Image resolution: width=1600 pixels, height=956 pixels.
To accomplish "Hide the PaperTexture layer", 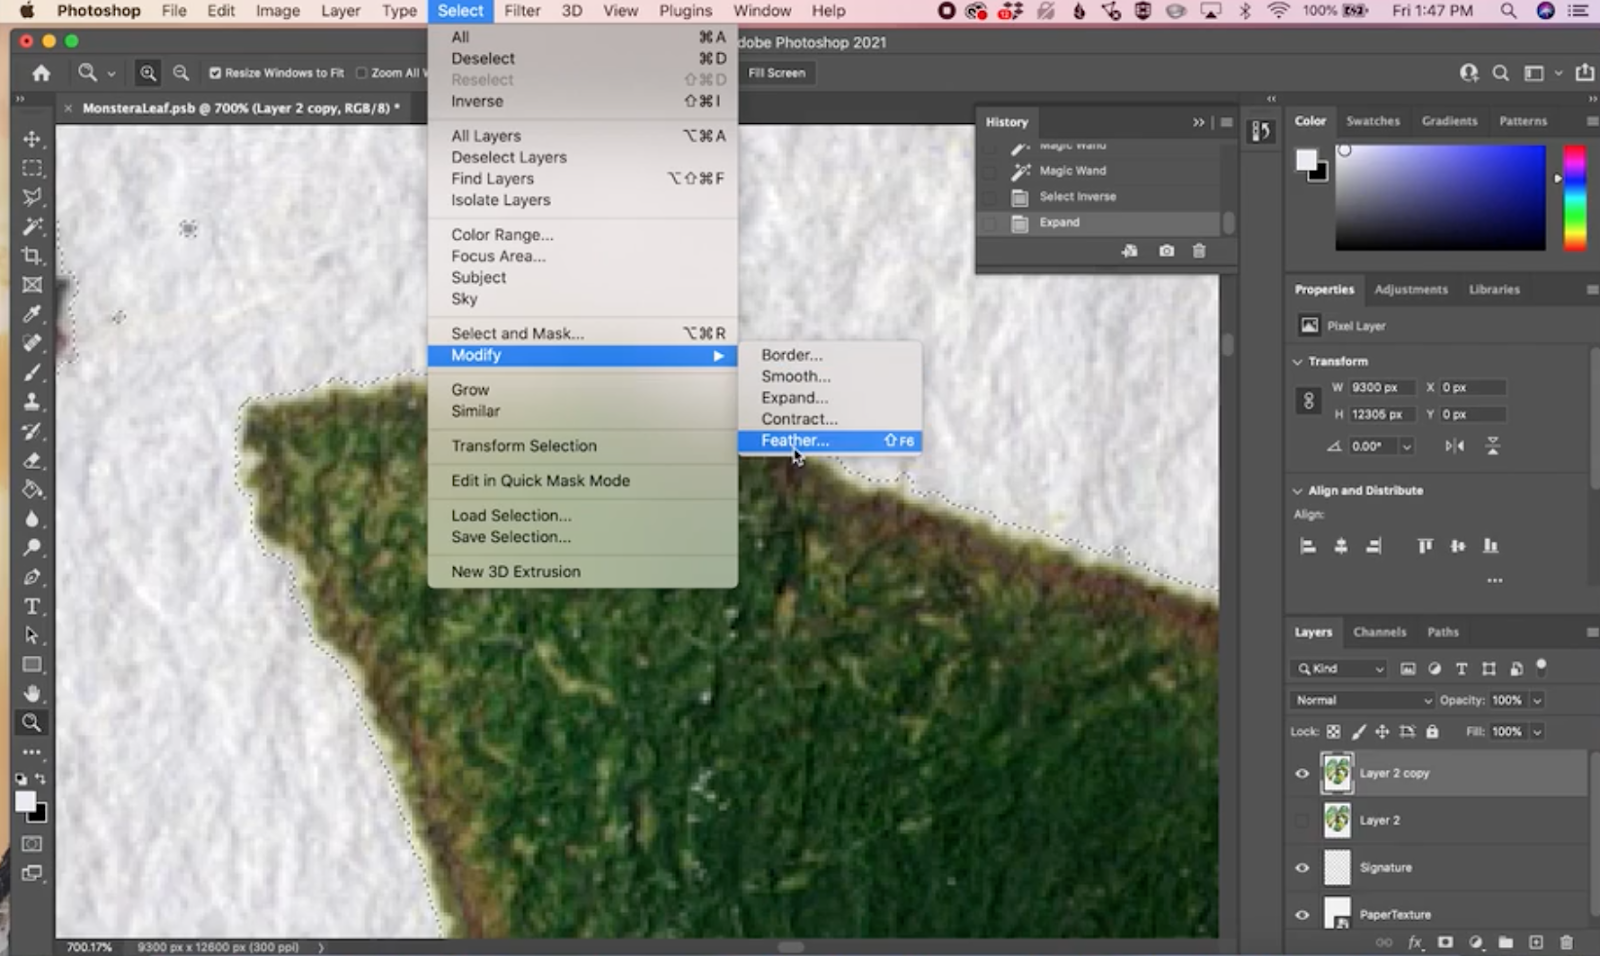I will click(1302, 914).
